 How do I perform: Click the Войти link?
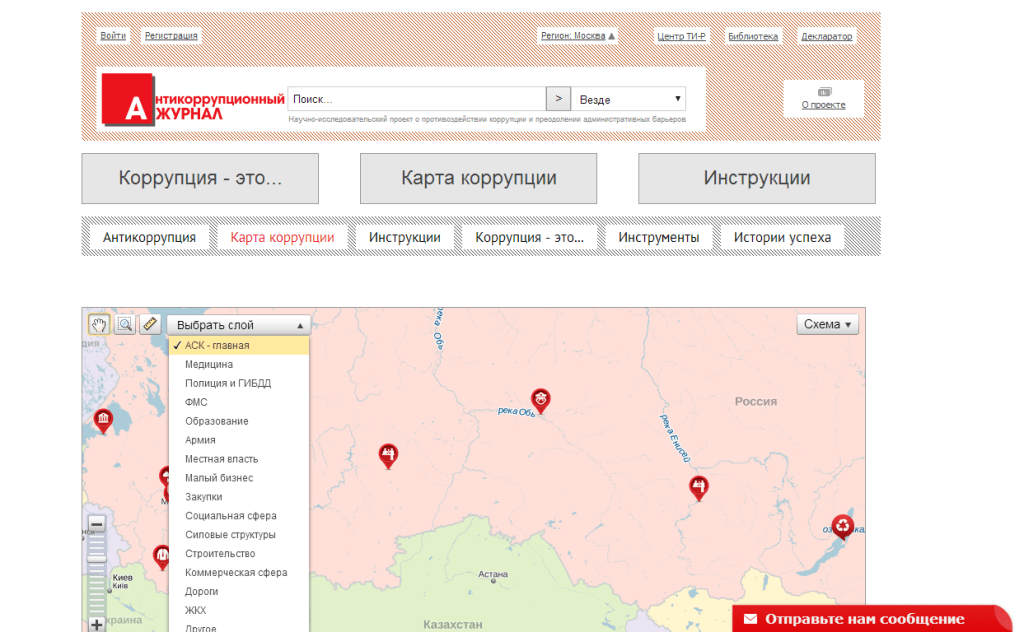pyautogui.click(x=112, y=35)
